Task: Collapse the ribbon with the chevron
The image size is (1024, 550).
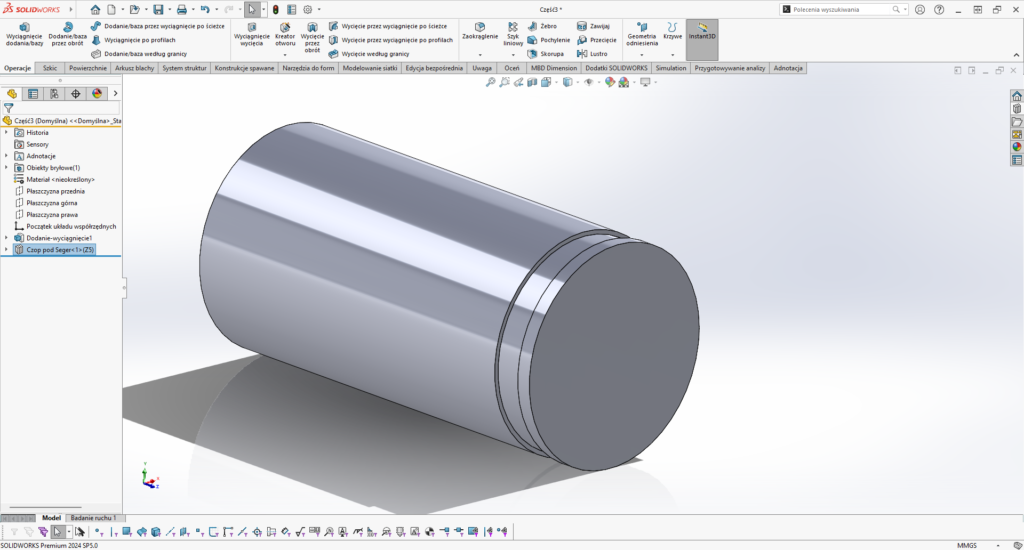Action: [1014, 55]
